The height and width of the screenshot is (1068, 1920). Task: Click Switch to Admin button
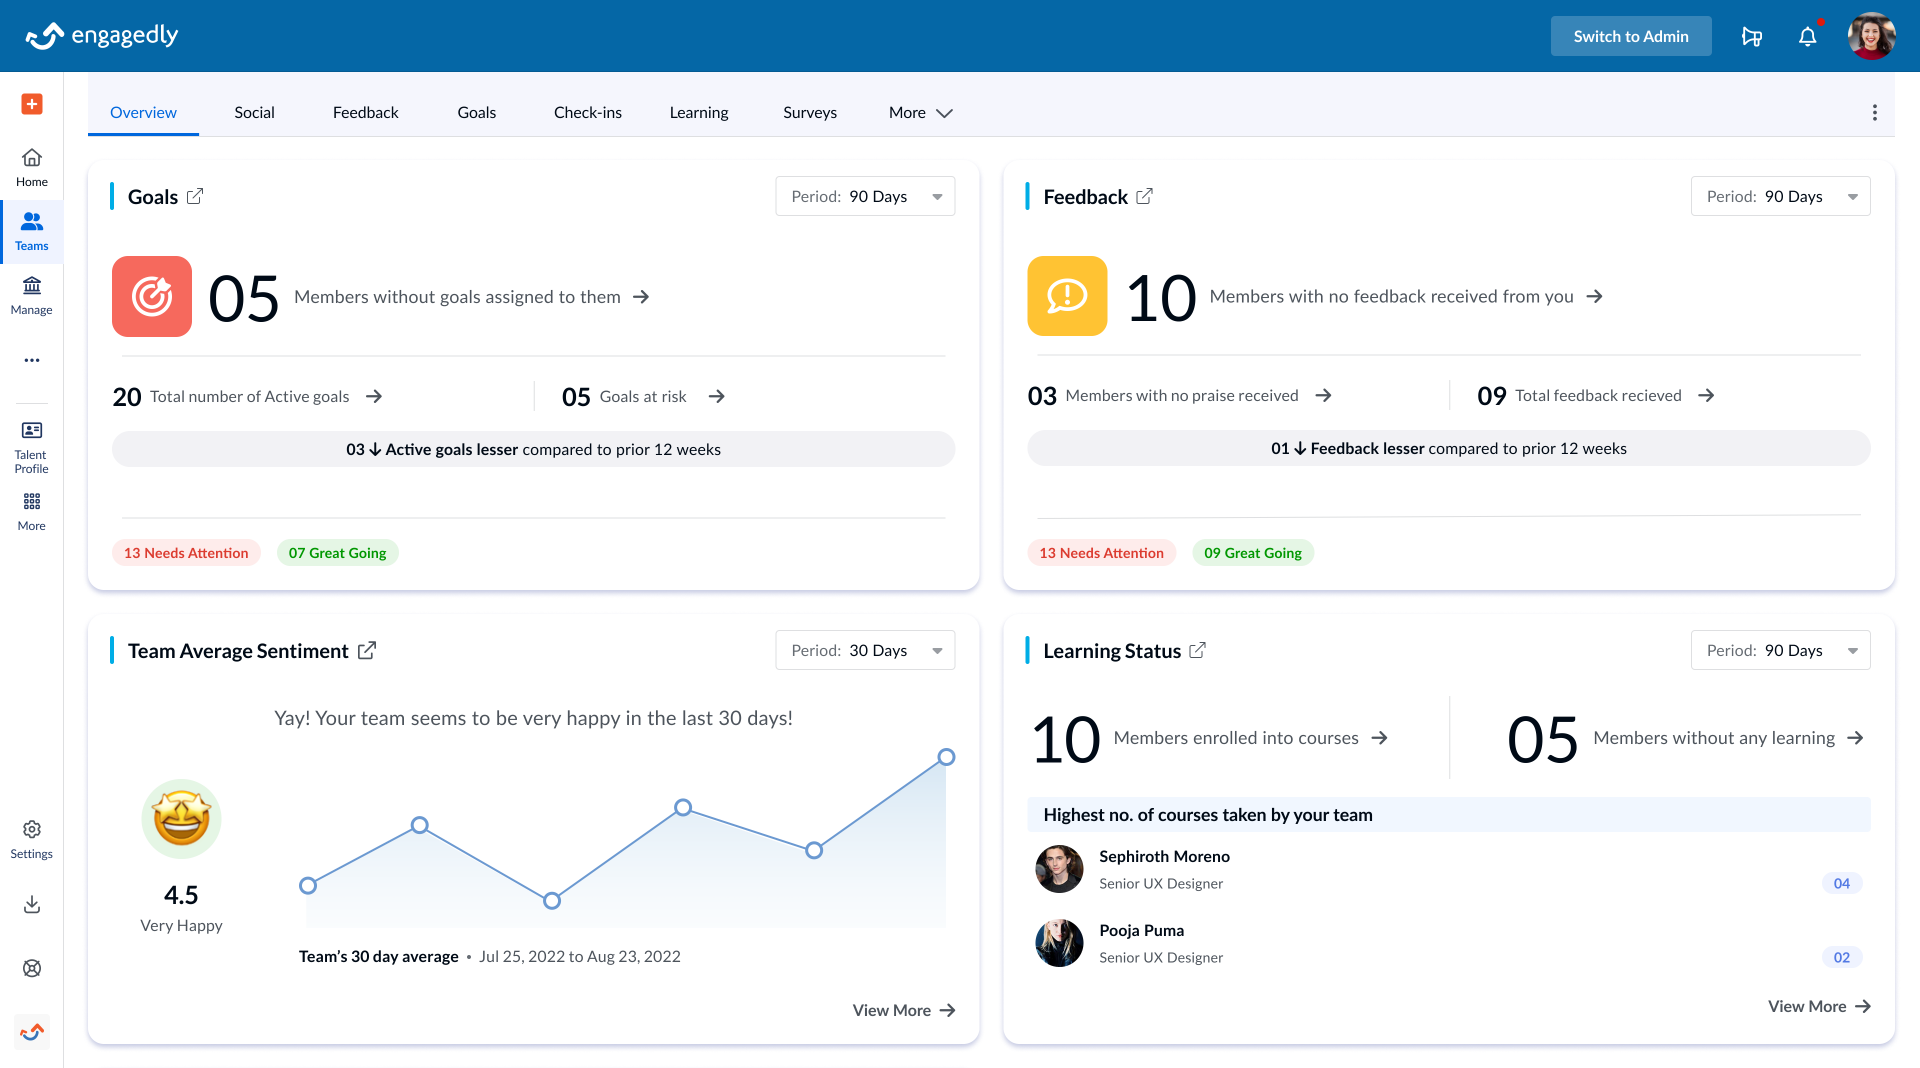click(1630, 36)
